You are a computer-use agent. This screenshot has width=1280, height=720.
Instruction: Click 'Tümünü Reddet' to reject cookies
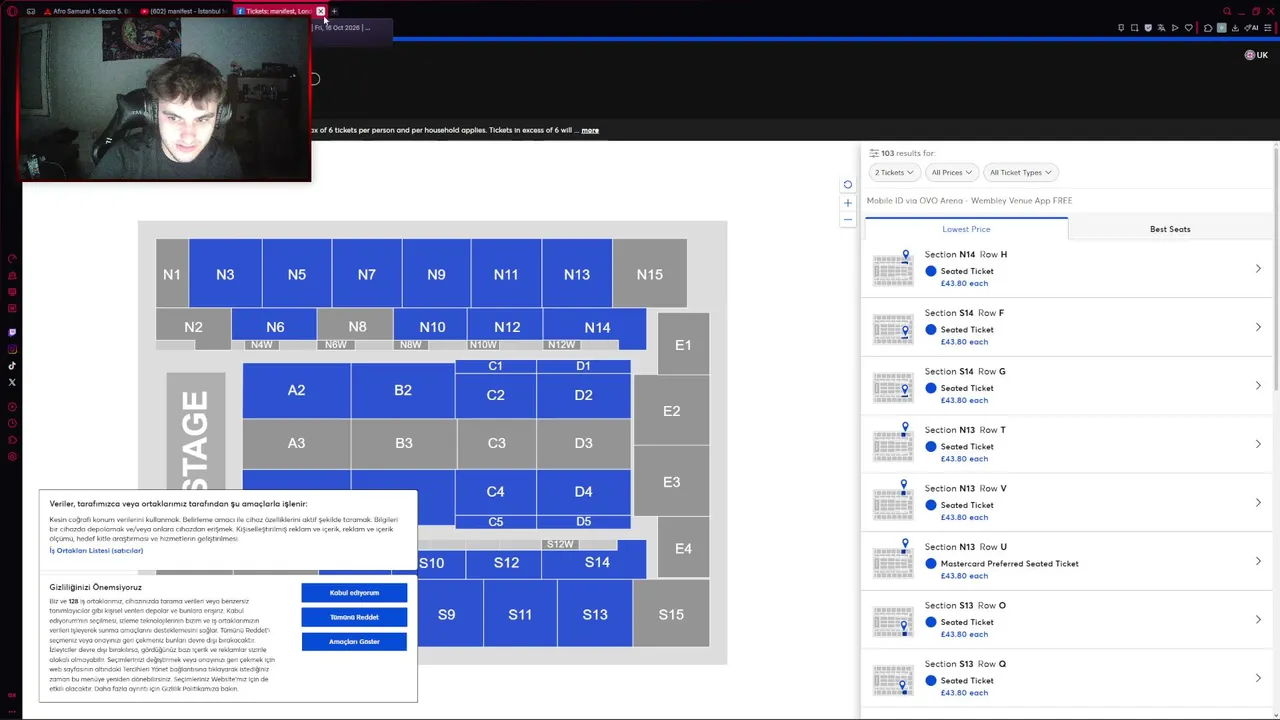coord(354,617)
